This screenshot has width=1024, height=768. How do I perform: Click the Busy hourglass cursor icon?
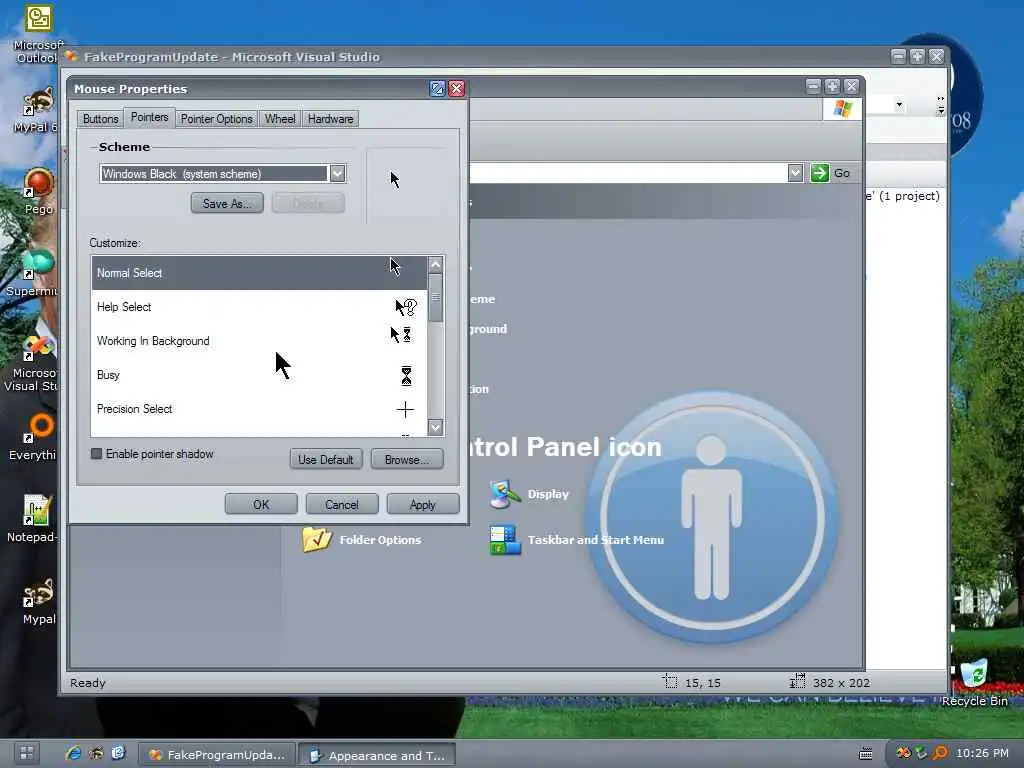[x=406, y=376]
